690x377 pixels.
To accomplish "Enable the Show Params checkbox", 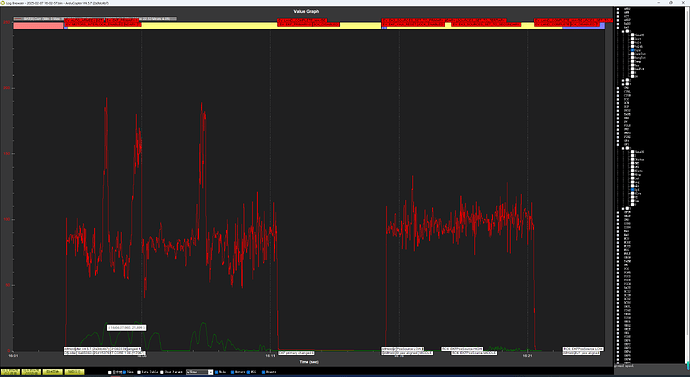I will pos(161,372).
